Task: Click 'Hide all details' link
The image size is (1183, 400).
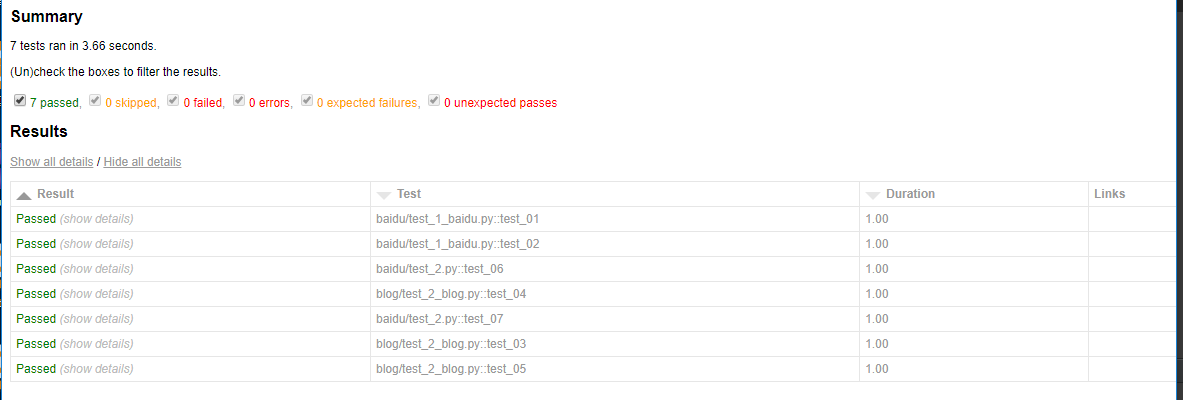Action: (x=142, y=162)
